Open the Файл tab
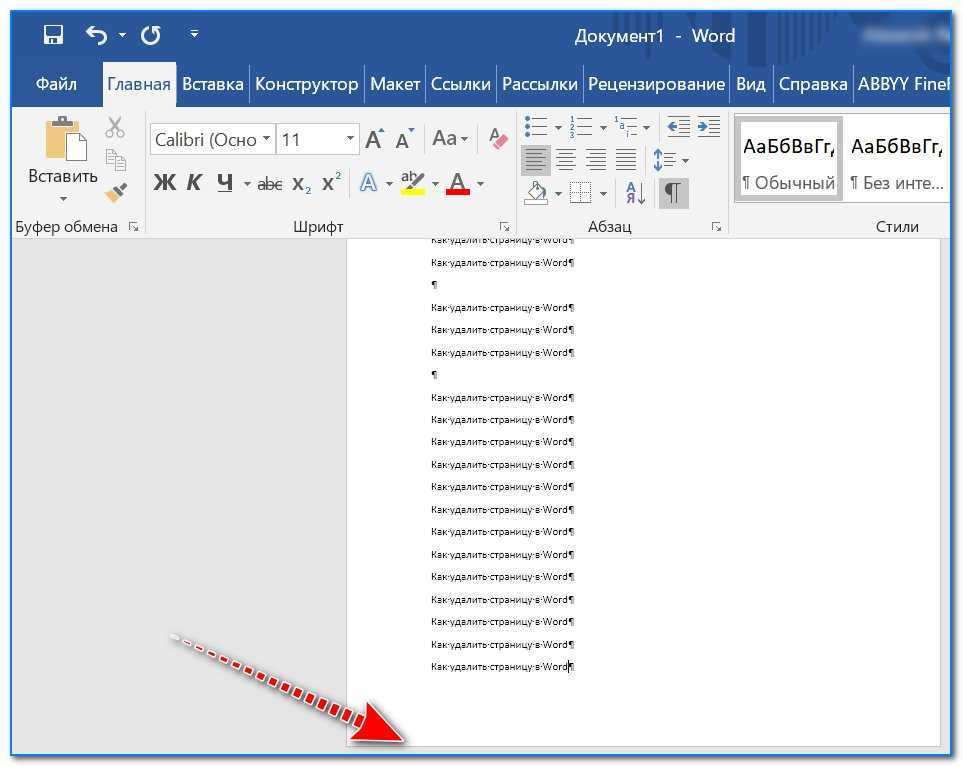The height and width of the screenshot is (767, 963). click(56, 84)
